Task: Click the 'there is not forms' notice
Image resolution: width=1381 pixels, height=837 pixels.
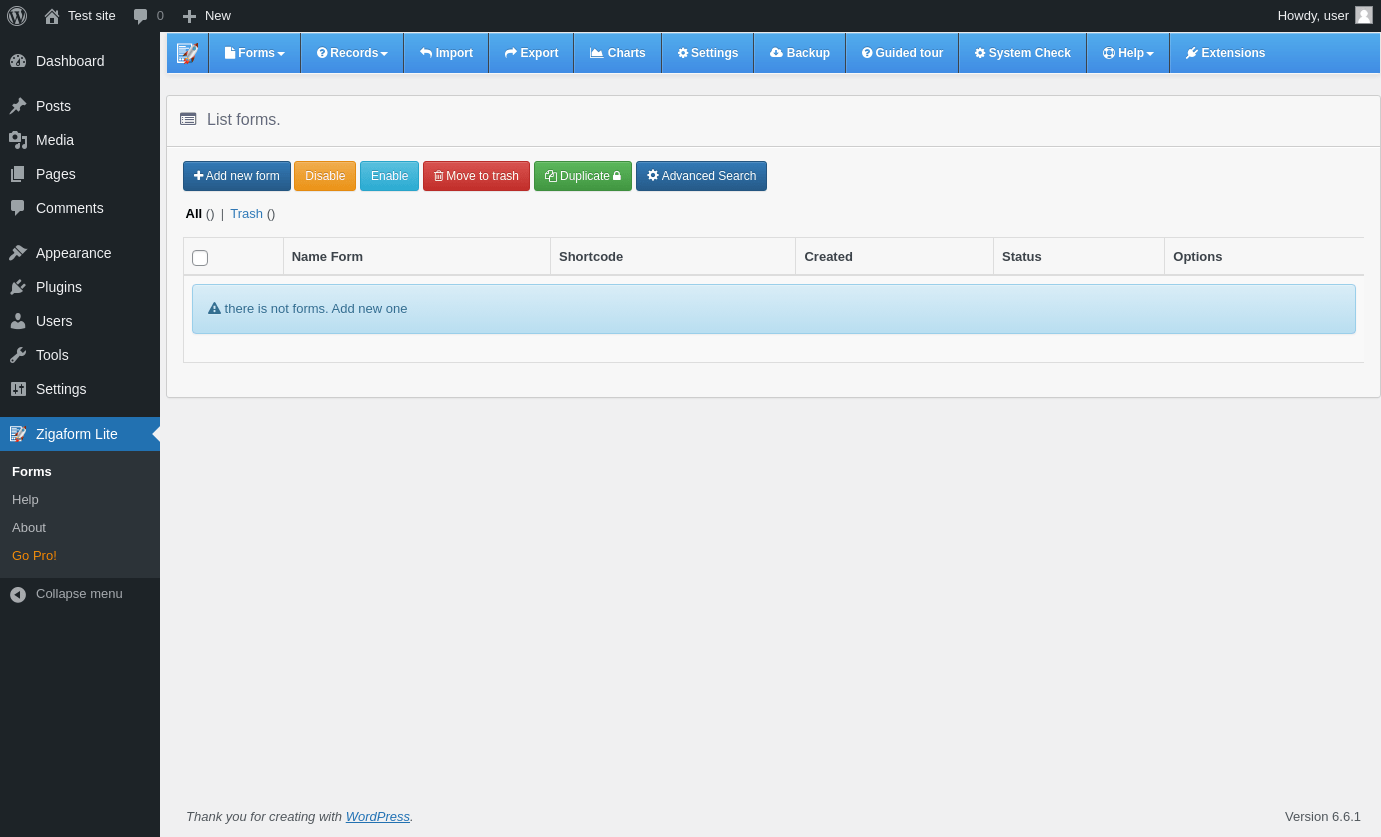Action: [x=774, y=309]
